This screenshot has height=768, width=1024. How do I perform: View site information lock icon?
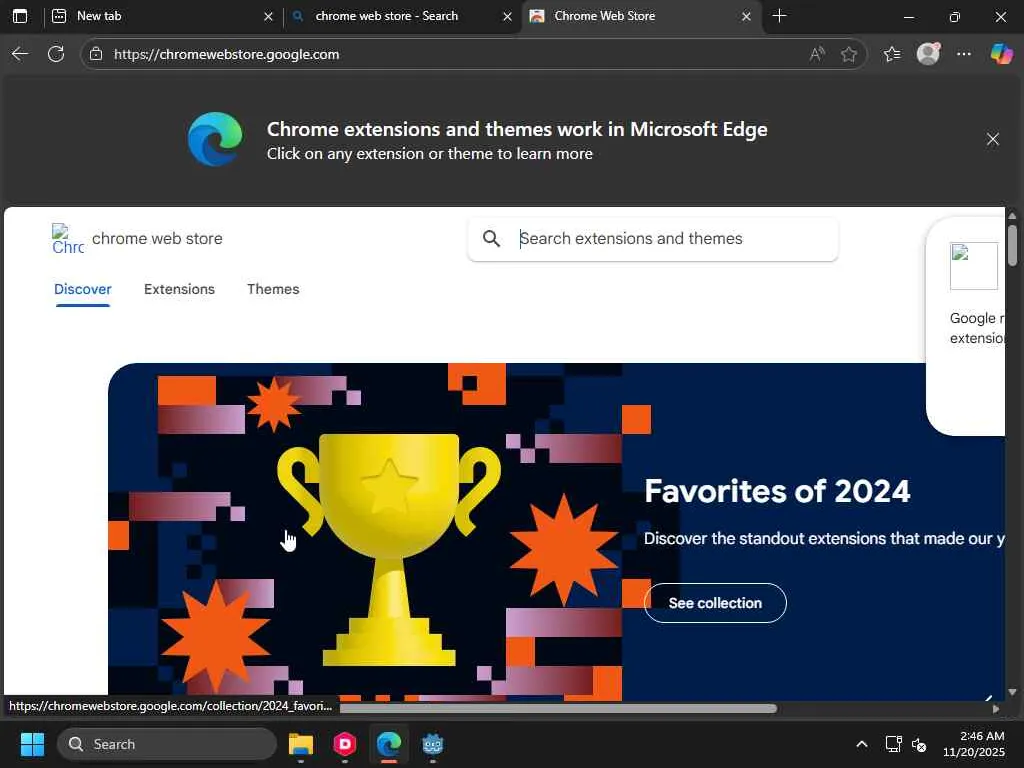coord(96,54)
